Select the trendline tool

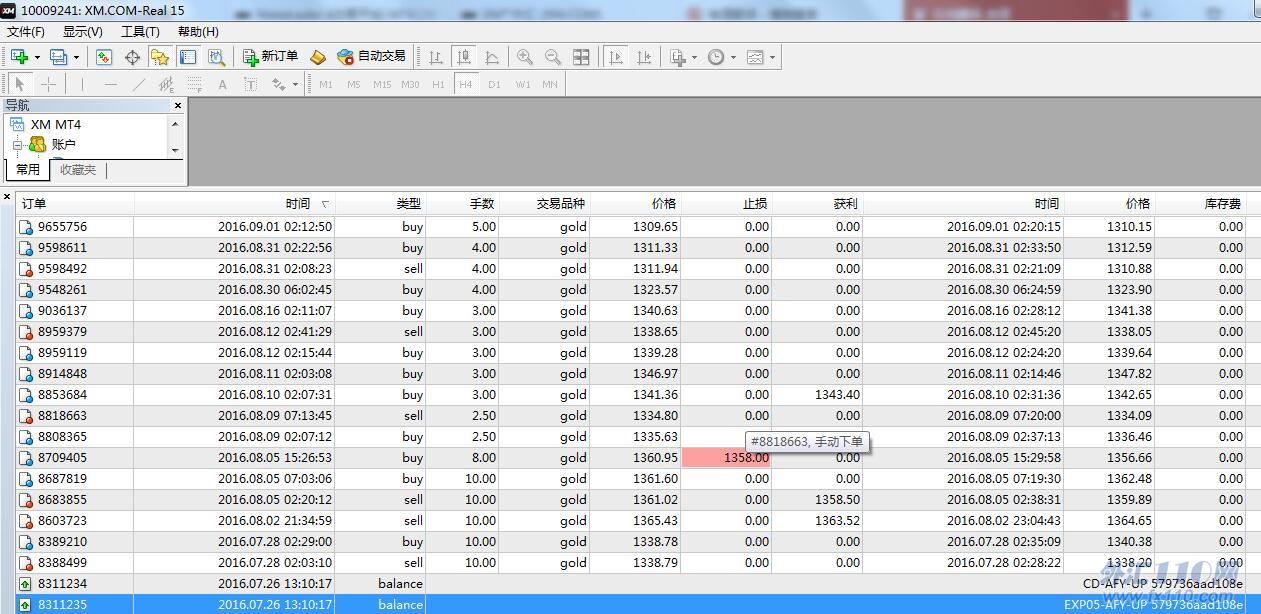click(x=138, y=84)
